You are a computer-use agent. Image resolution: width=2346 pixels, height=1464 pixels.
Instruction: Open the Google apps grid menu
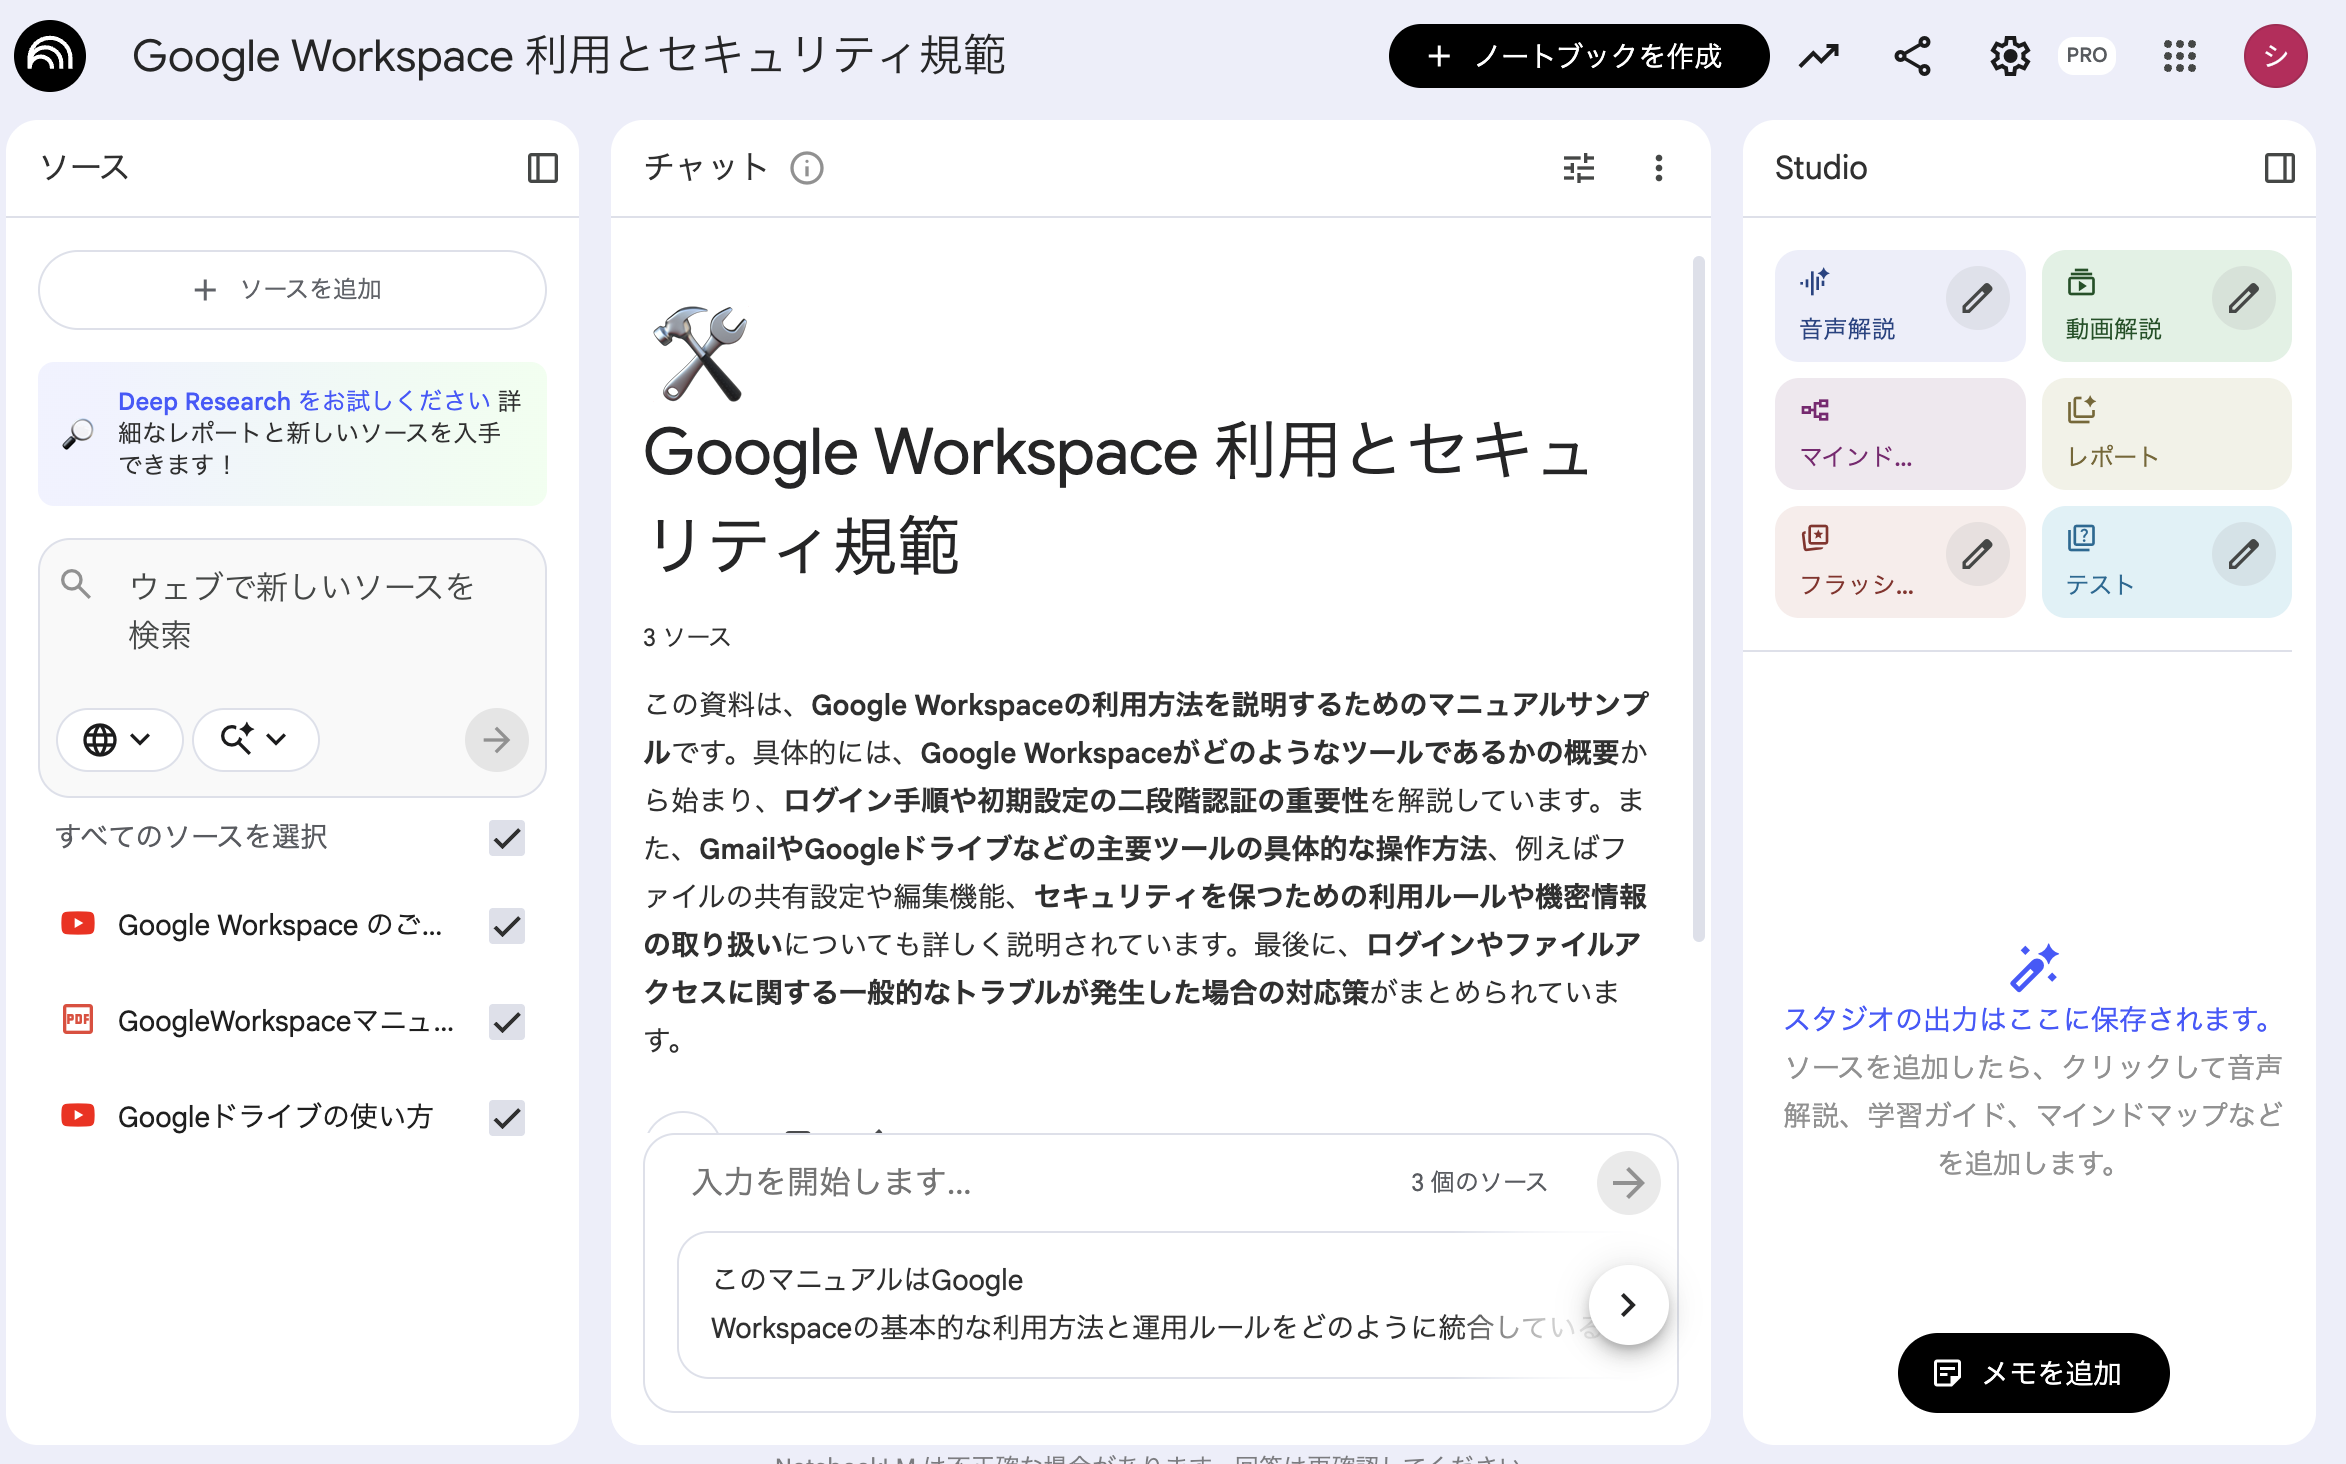click(x=2180, y=56)
